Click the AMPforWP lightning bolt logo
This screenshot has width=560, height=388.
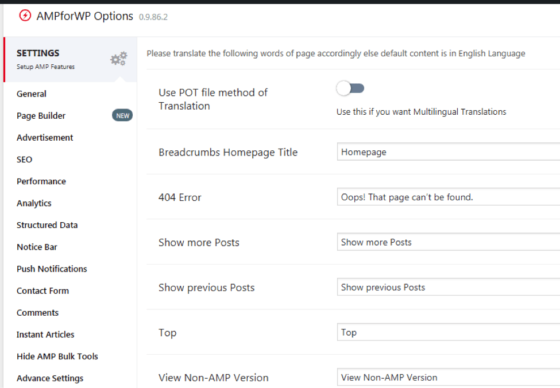pyautogui.click(x=25, y=16)
